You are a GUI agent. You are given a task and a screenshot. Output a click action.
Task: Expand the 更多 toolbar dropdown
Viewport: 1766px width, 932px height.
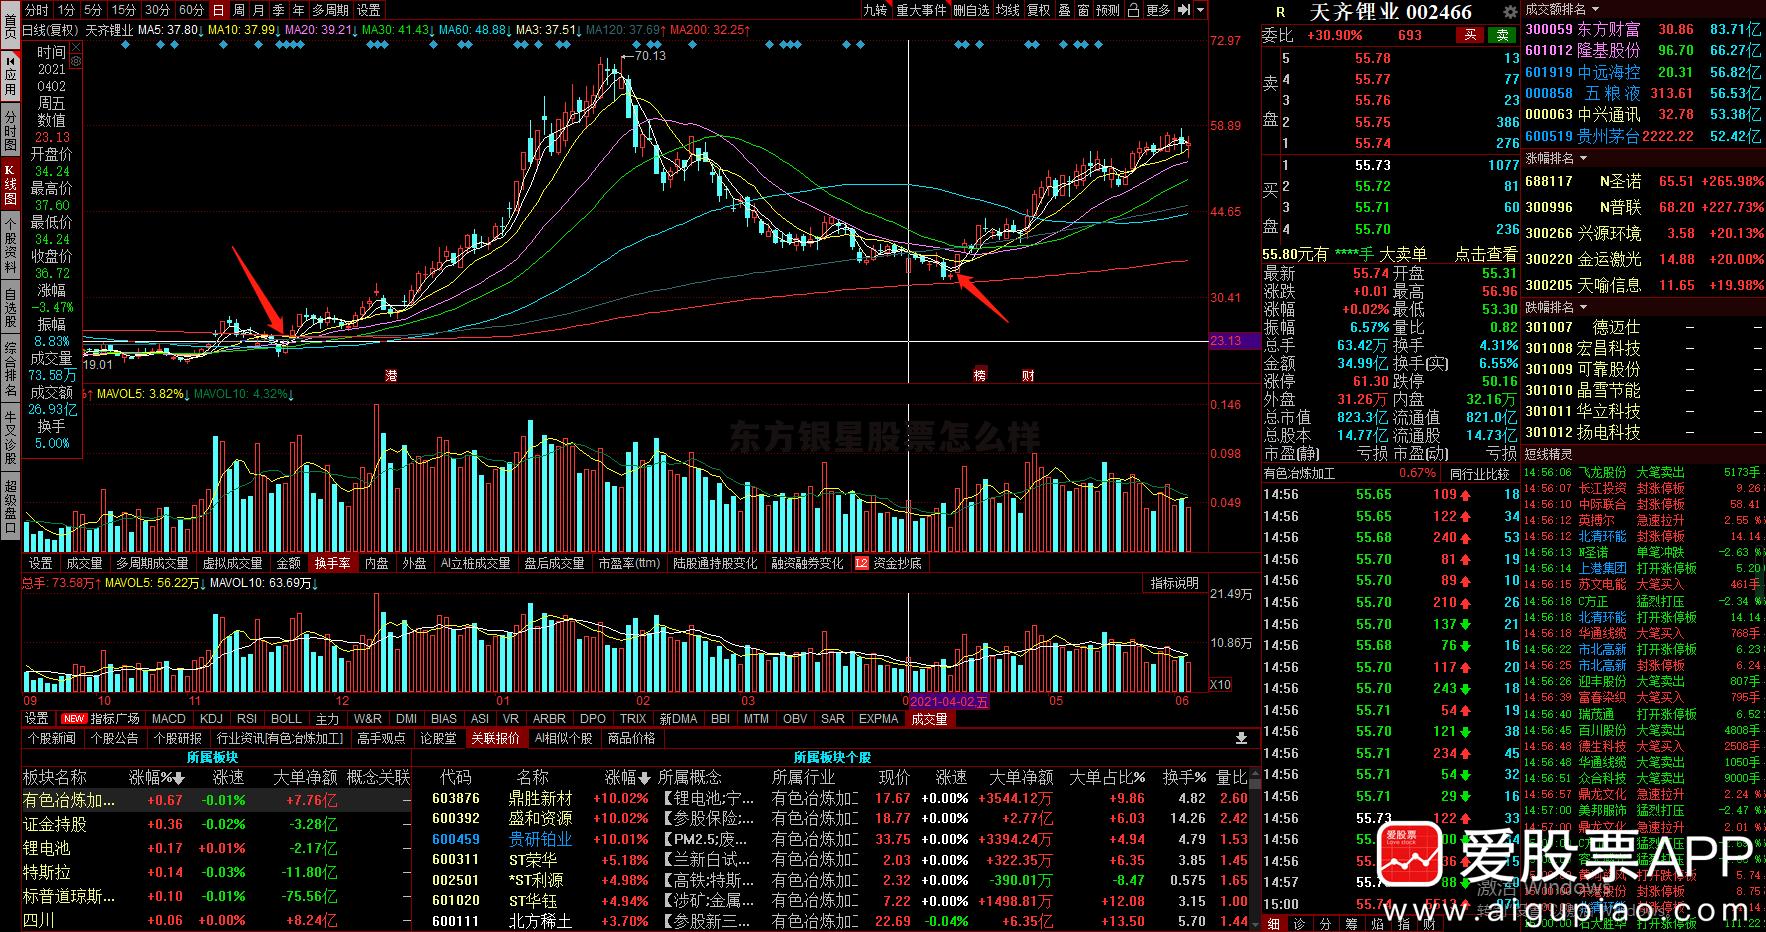pyautogui.click(x=1158, y=10)
